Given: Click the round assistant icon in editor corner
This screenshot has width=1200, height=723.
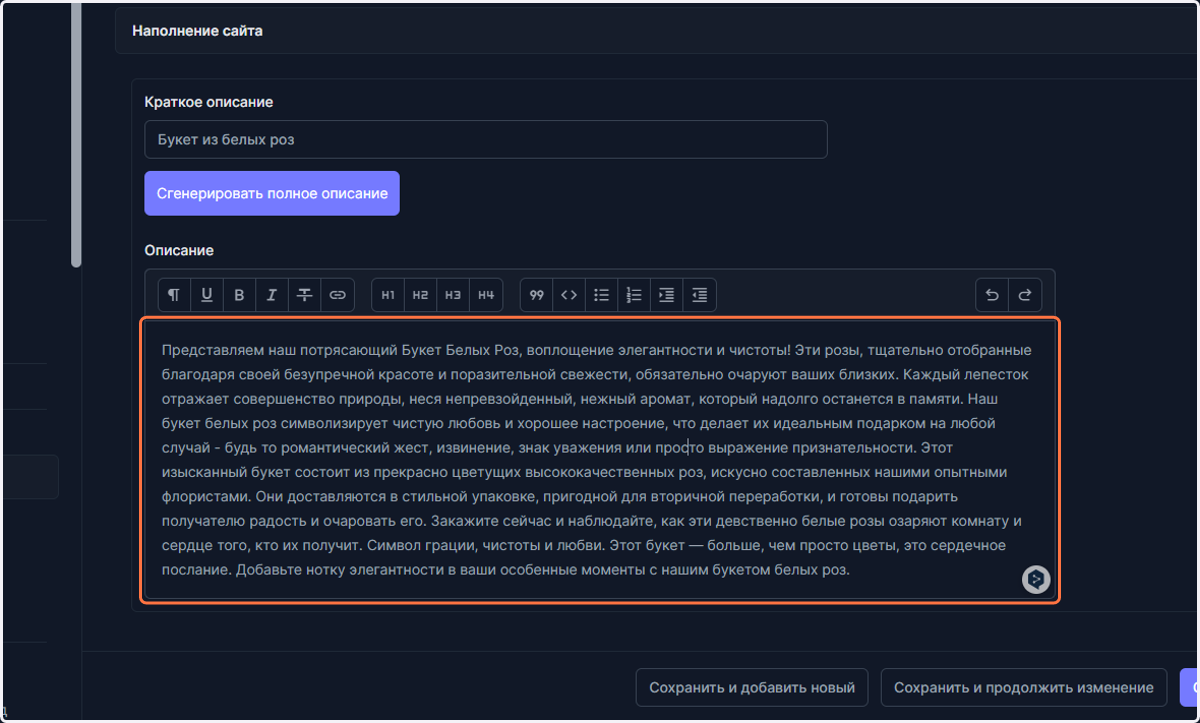Looking at the screenshot, I should click(1036, 579).
